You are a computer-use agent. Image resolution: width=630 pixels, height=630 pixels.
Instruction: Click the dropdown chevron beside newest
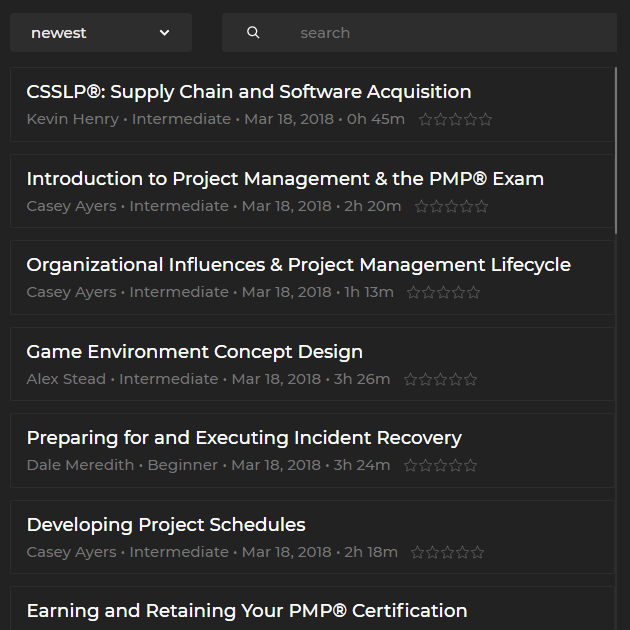pyautogui.click(x=165, y=33)
